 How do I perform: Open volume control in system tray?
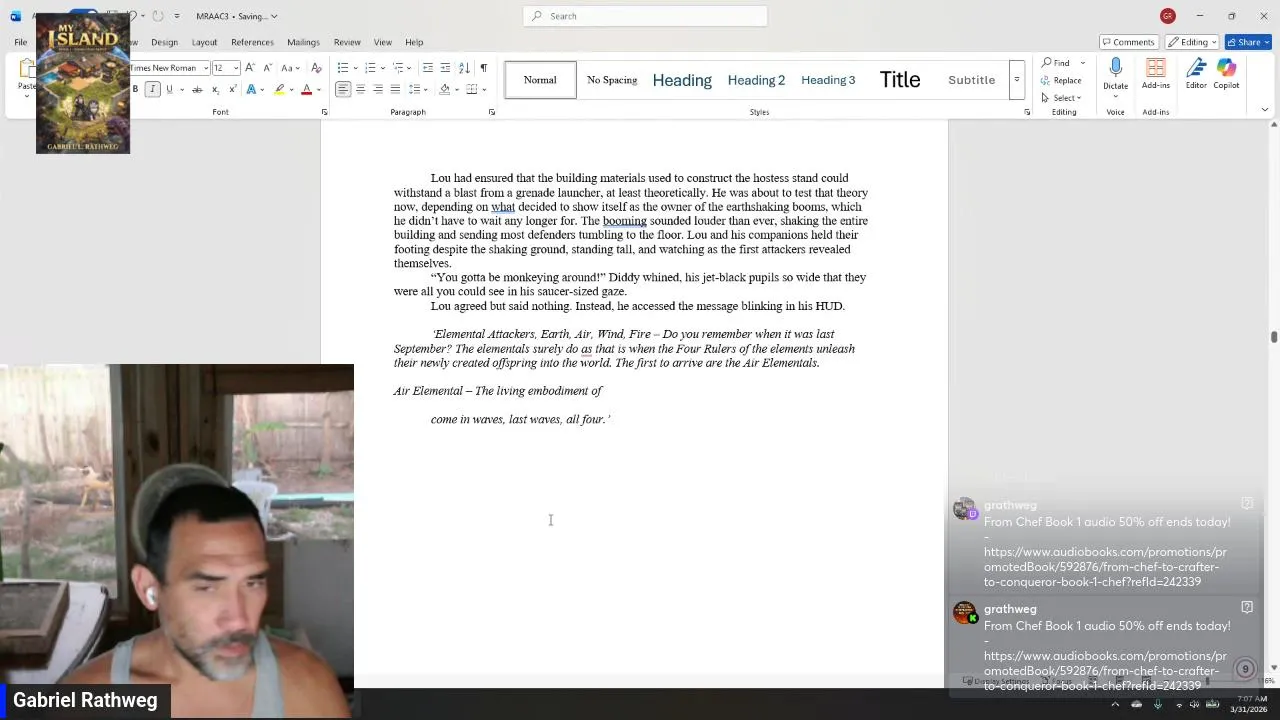1194,704
